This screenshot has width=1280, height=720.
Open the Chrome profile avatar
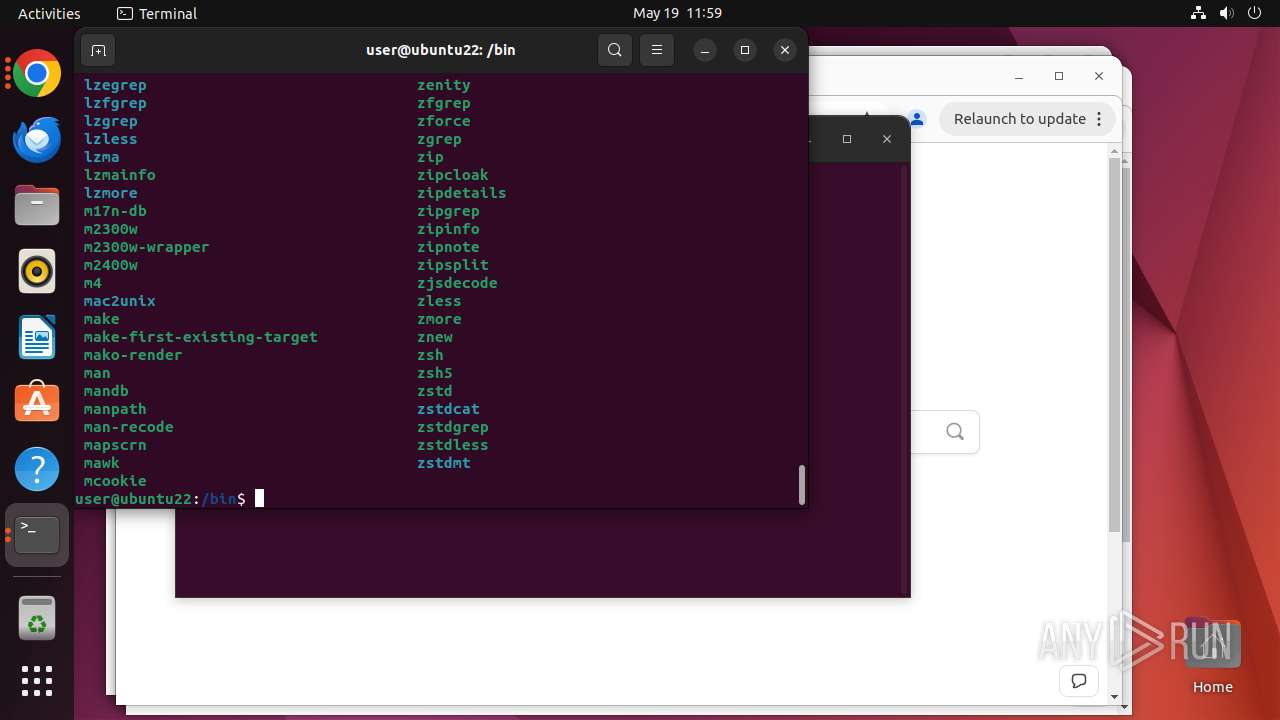click(917, 119)
